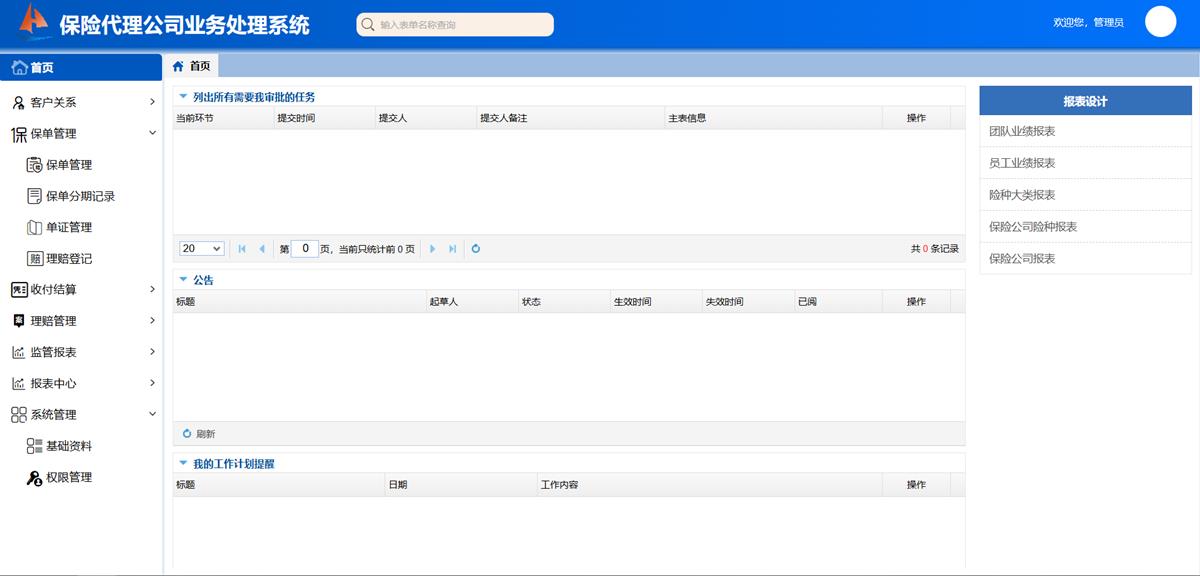Click the 欢迎您，管理员 text
The width and height of the screenshot is (1200, 576).
pyautogui.click(x=1089, y=22)
